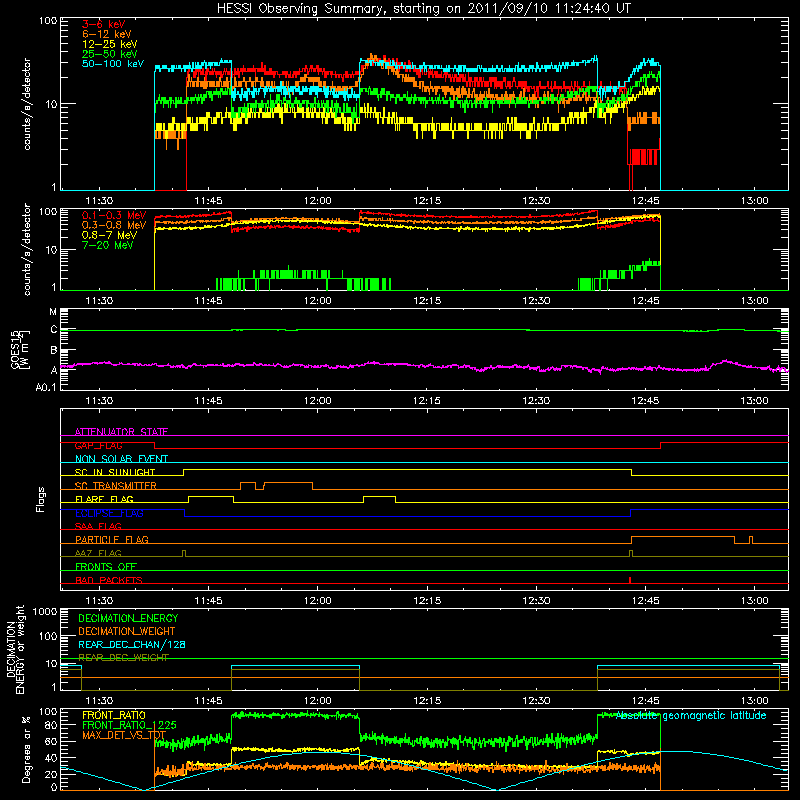Click the SAA_FLAG label
This screenshot has width=800, height=800.
[x=98, y=526]
